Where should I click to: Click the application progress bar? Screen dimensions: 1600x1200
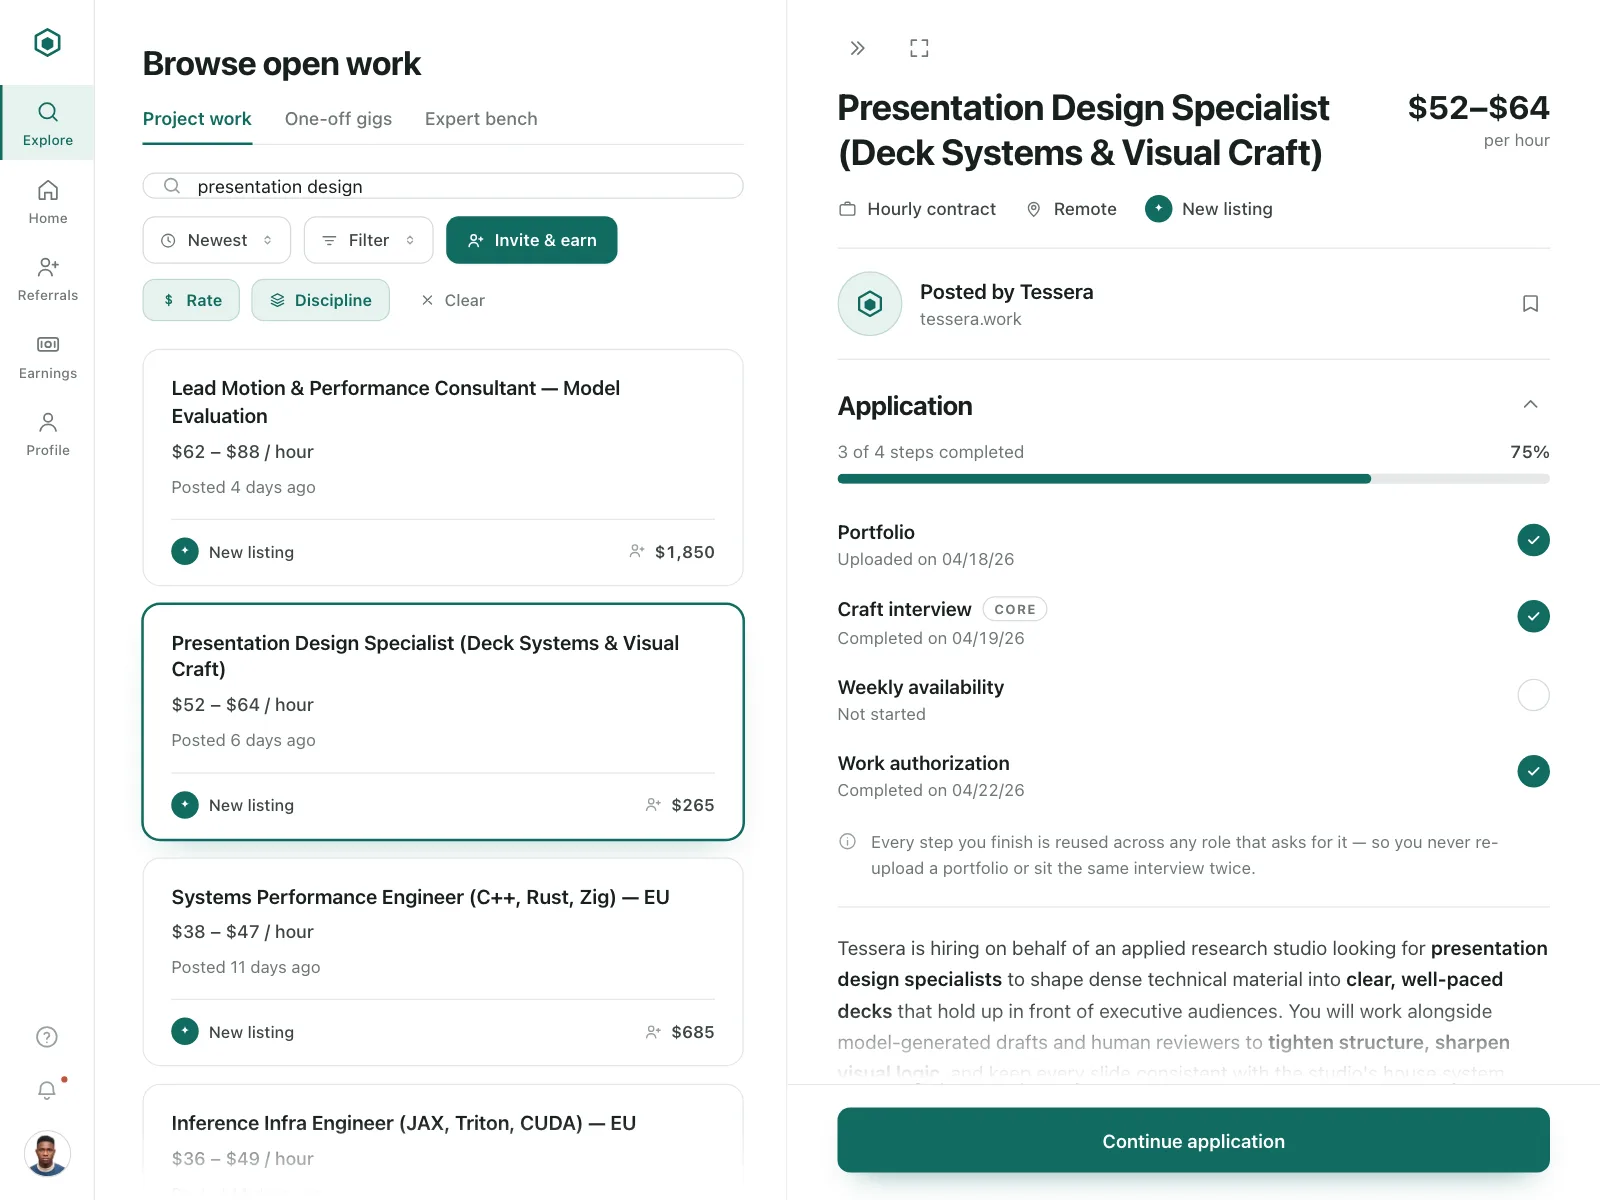click(1193, 479)
